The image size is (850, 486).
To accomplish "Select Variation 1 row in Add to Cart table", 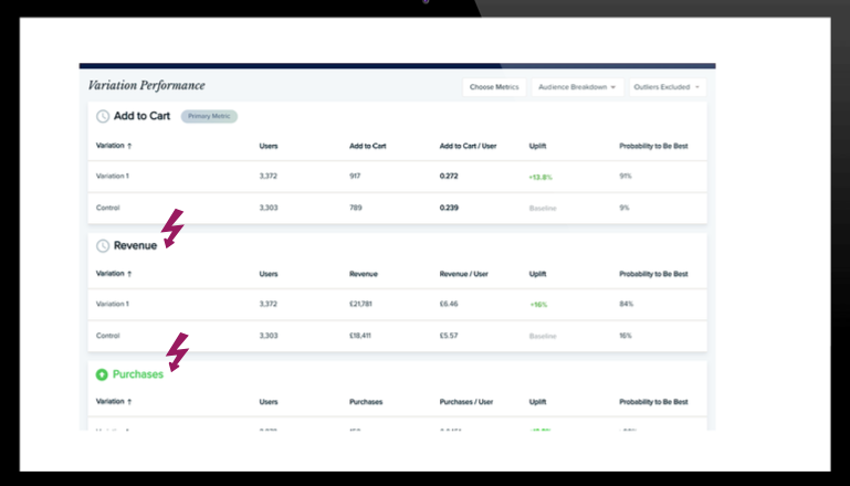I will coord(112,176).
